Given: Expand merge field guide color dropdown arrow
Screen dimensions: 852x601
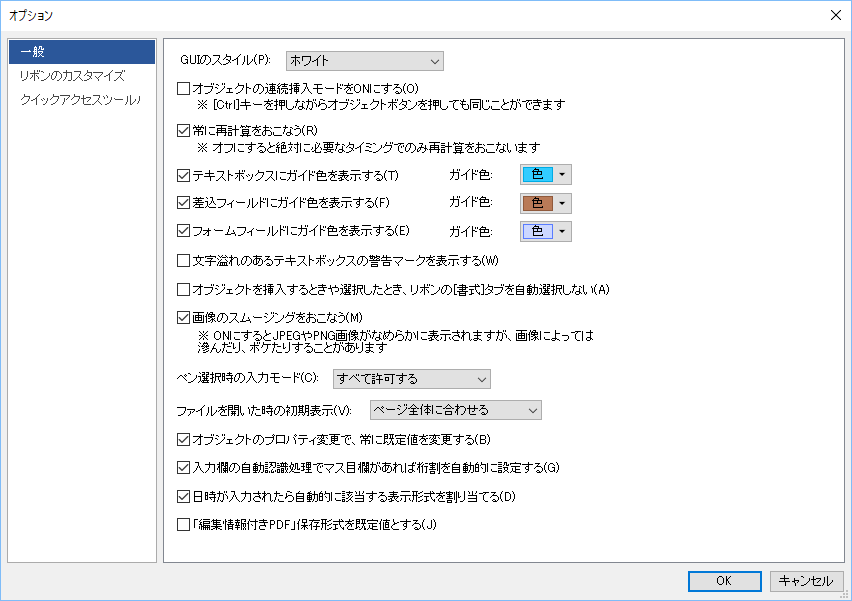Looking at the screenshot, I should pos(562,203).
